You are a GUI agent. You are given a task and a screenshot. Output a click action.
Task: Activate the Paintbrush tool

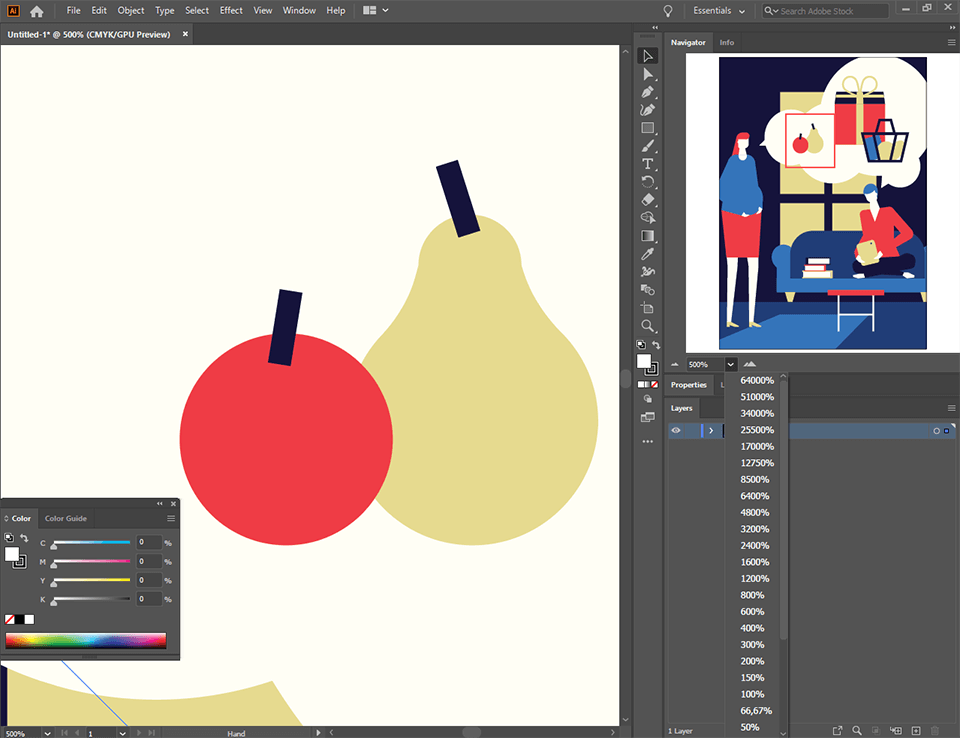click(648, 146)
